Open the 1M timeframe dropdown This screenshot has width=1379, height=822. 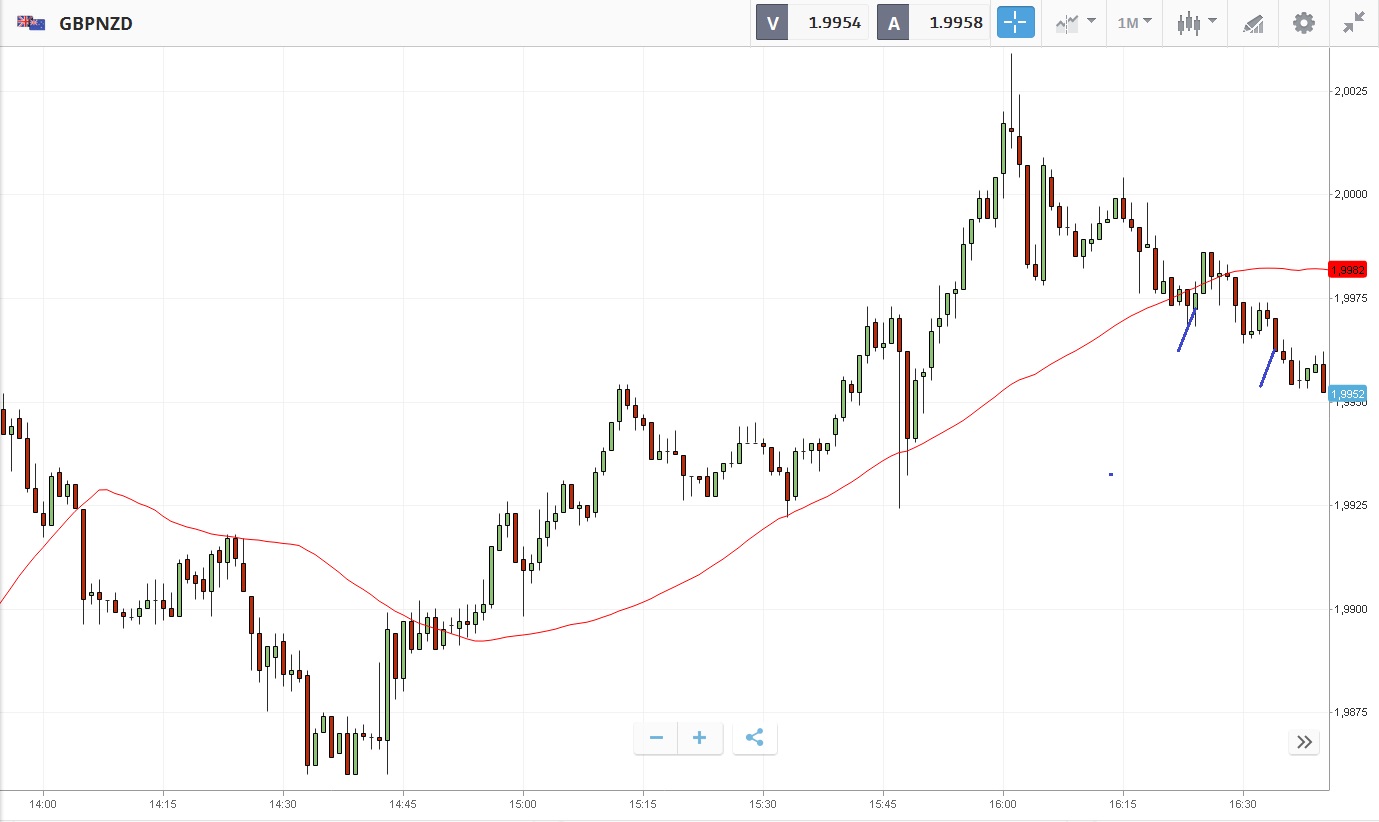[1134, 22]
